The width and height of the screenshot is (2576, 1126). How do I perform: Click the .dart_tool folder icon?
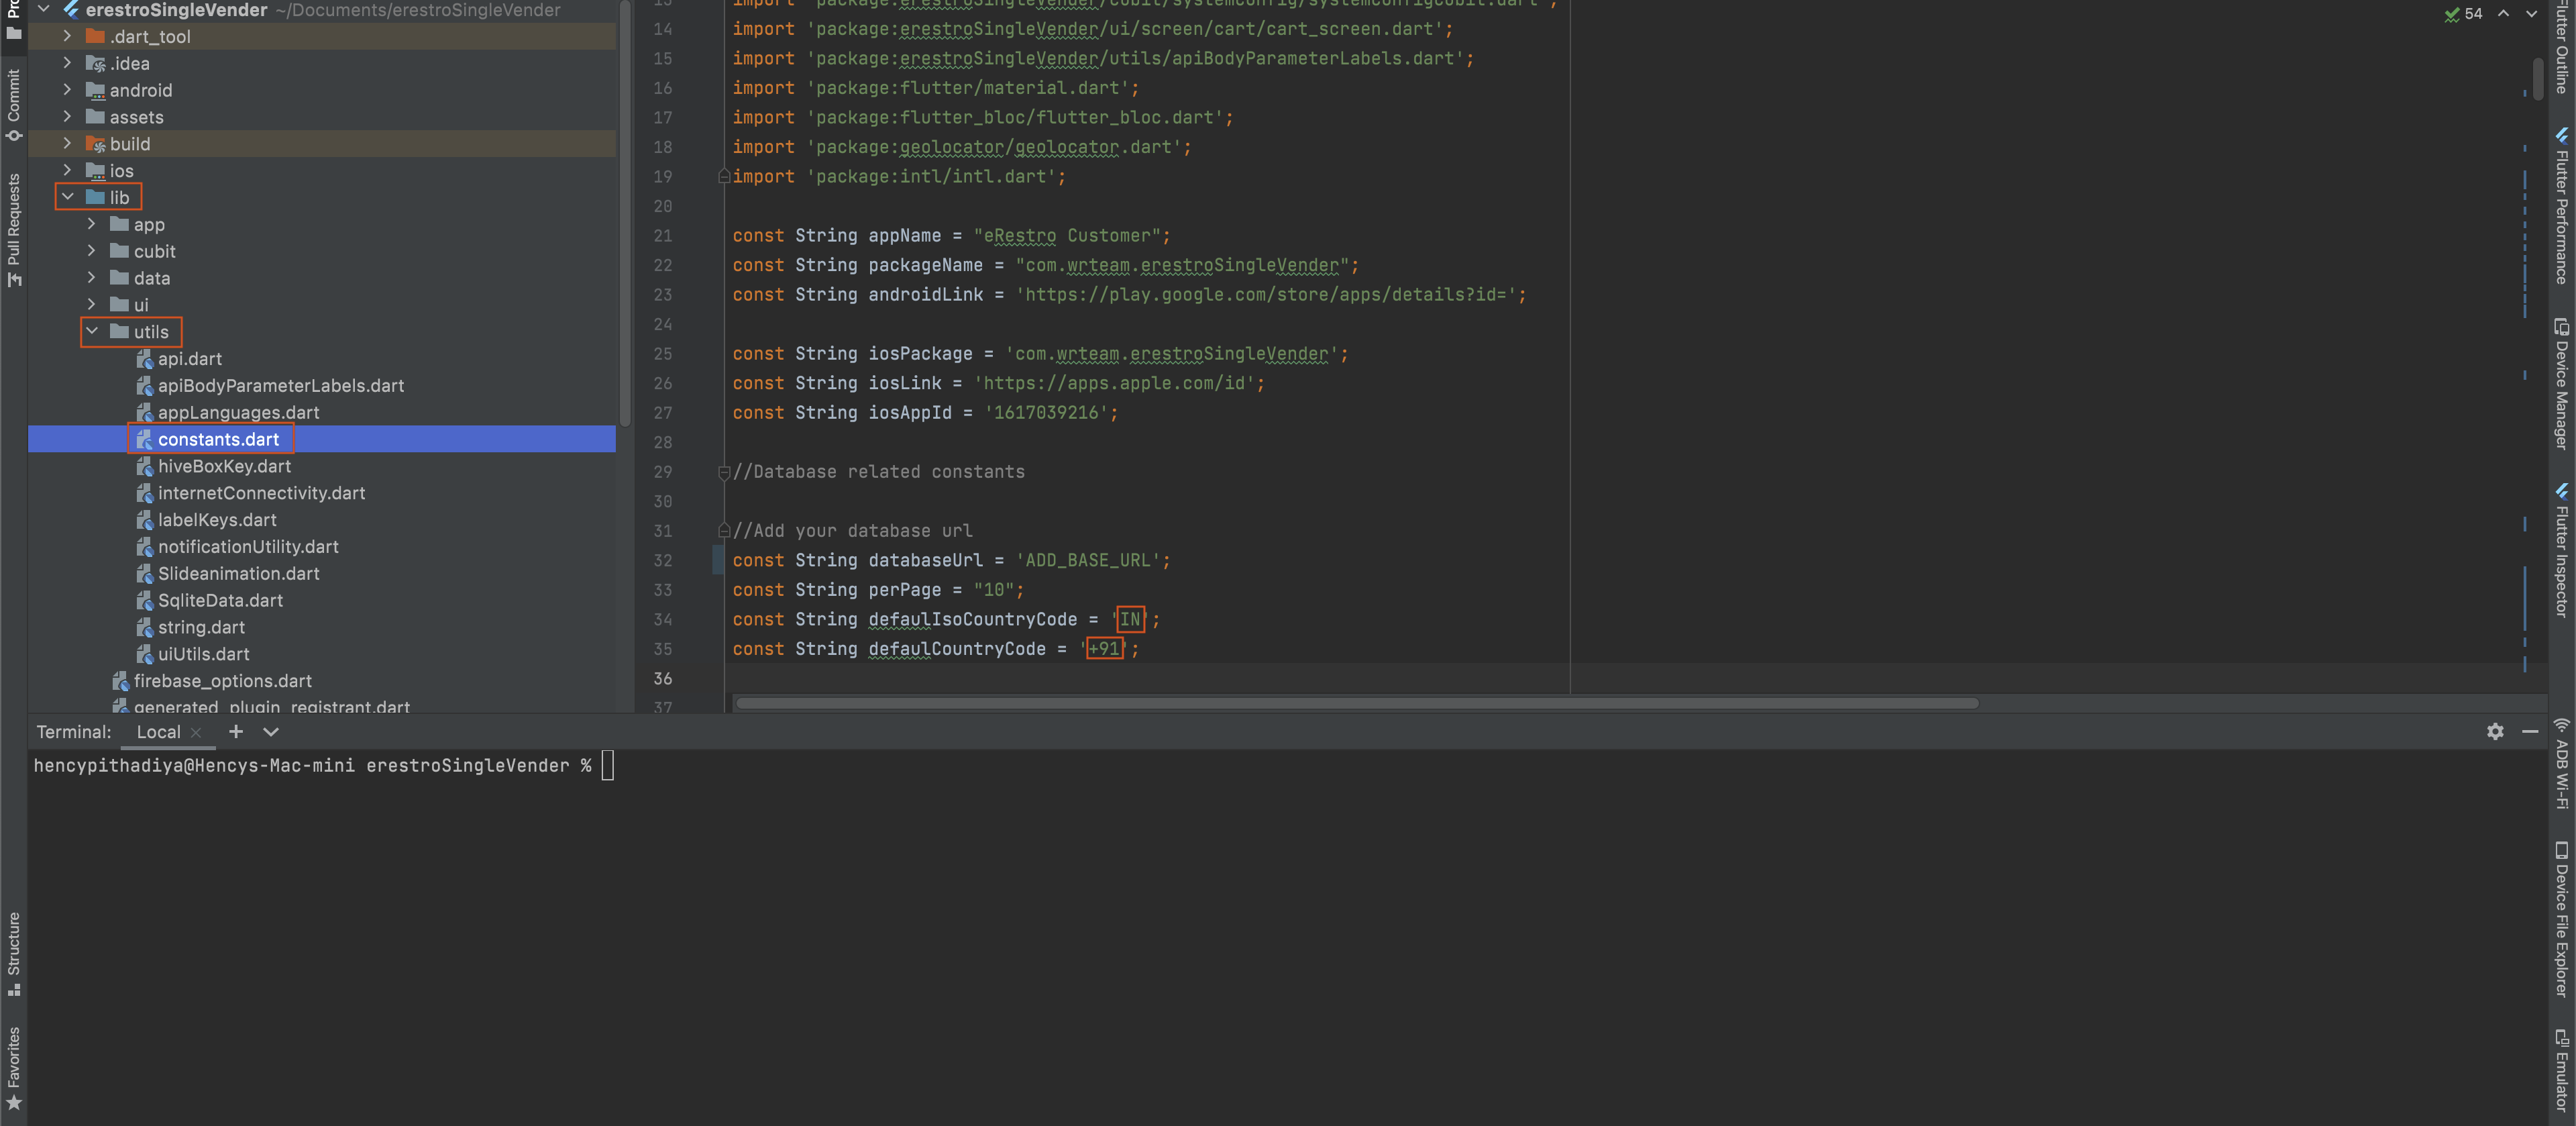96,36
